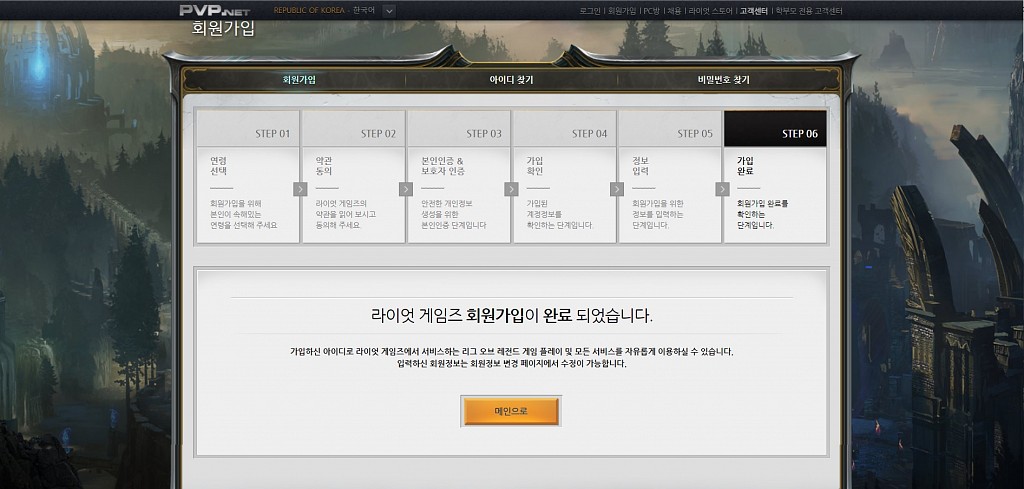
Task: Click the arrow between STEP 04 and STEP 05
Action: [x=616, y=189]
